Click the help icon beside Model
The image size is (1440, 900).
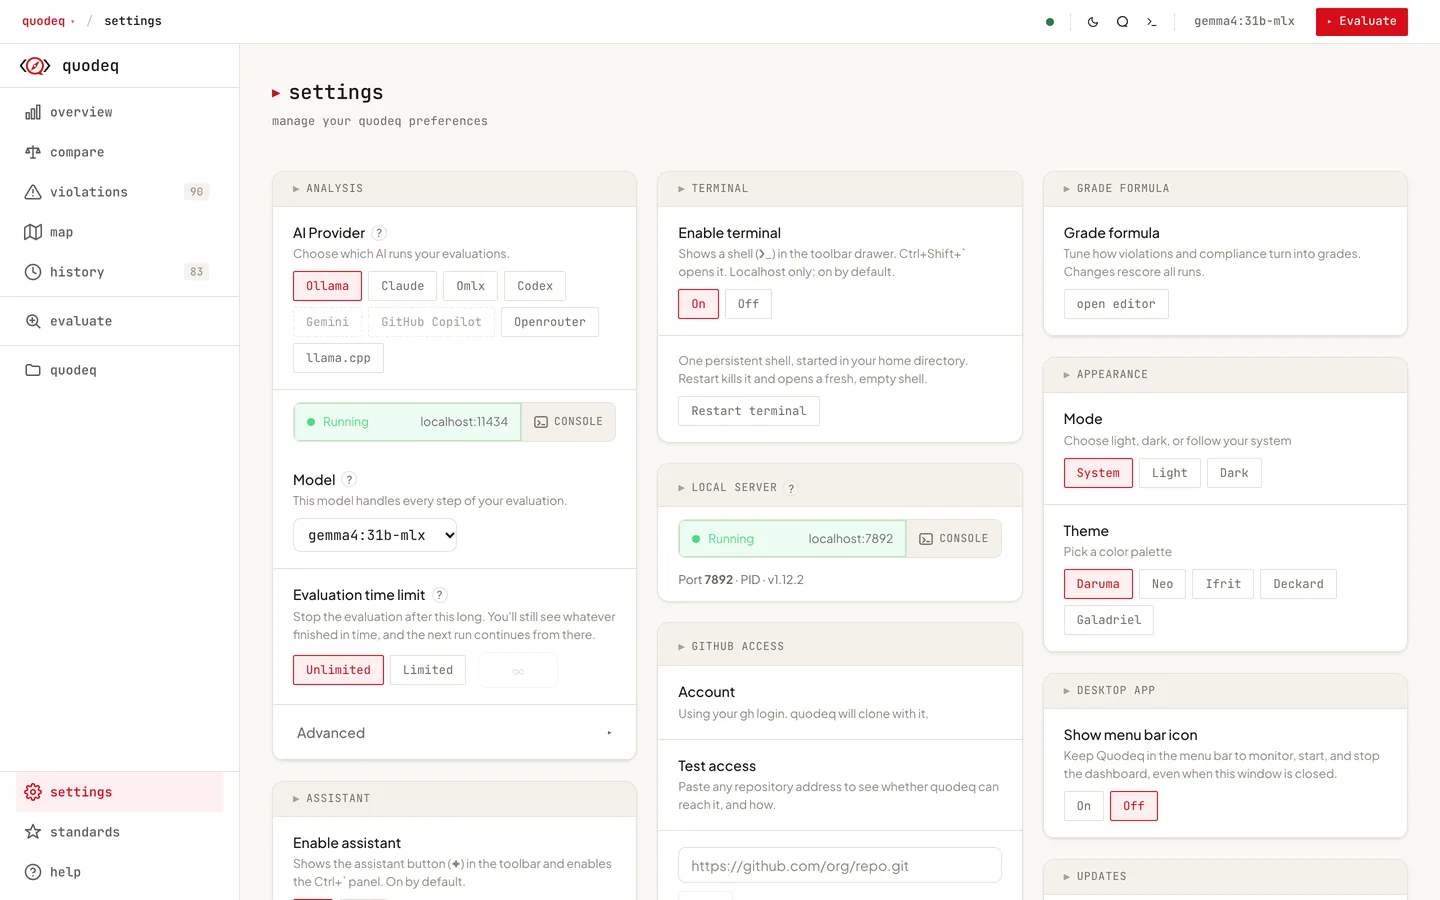pos(349,480)
